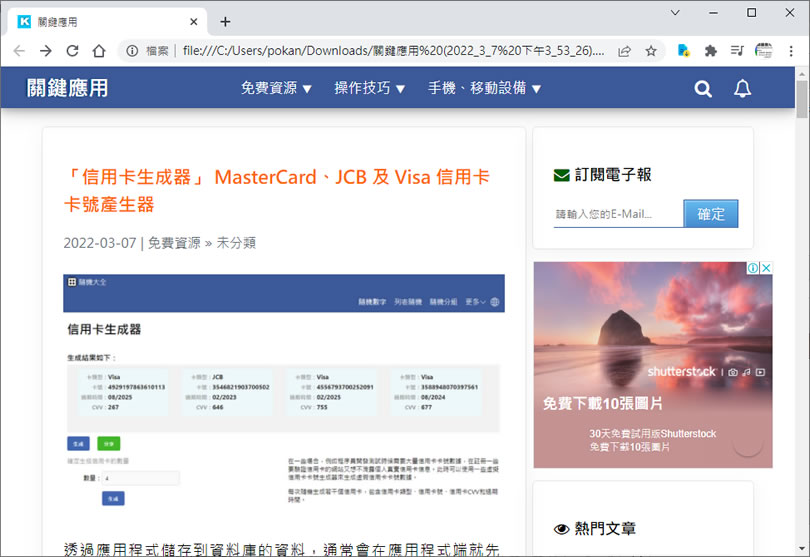This screenshot has height=557, width=810.
Task: Open the 信用卡生成器 article title
Action: [x=276, y=191]
